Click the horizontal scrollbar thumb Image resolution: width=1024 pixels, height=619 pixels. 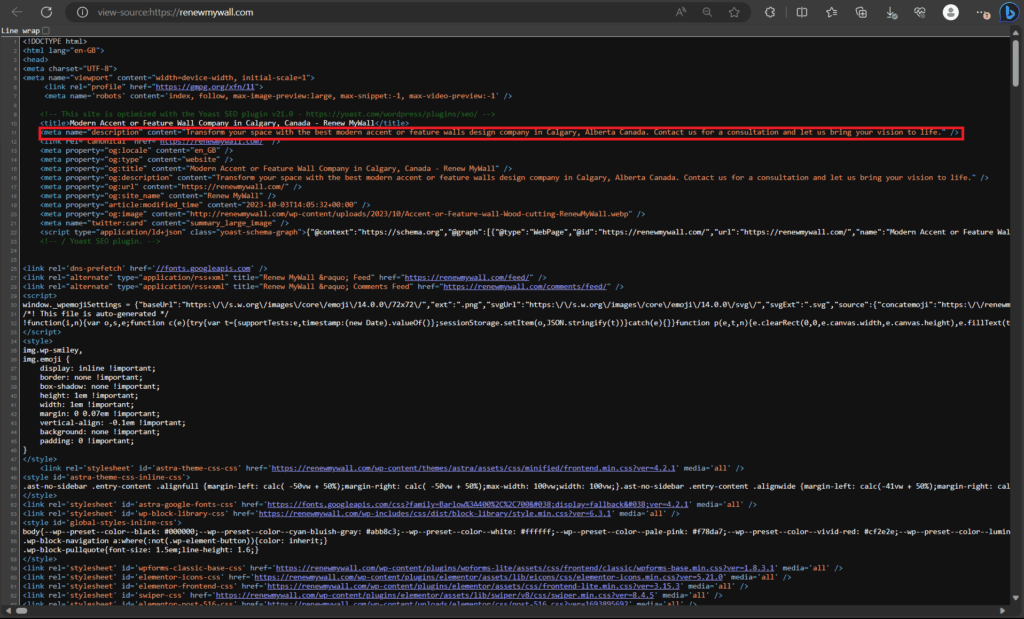click(x=22, y=611)
